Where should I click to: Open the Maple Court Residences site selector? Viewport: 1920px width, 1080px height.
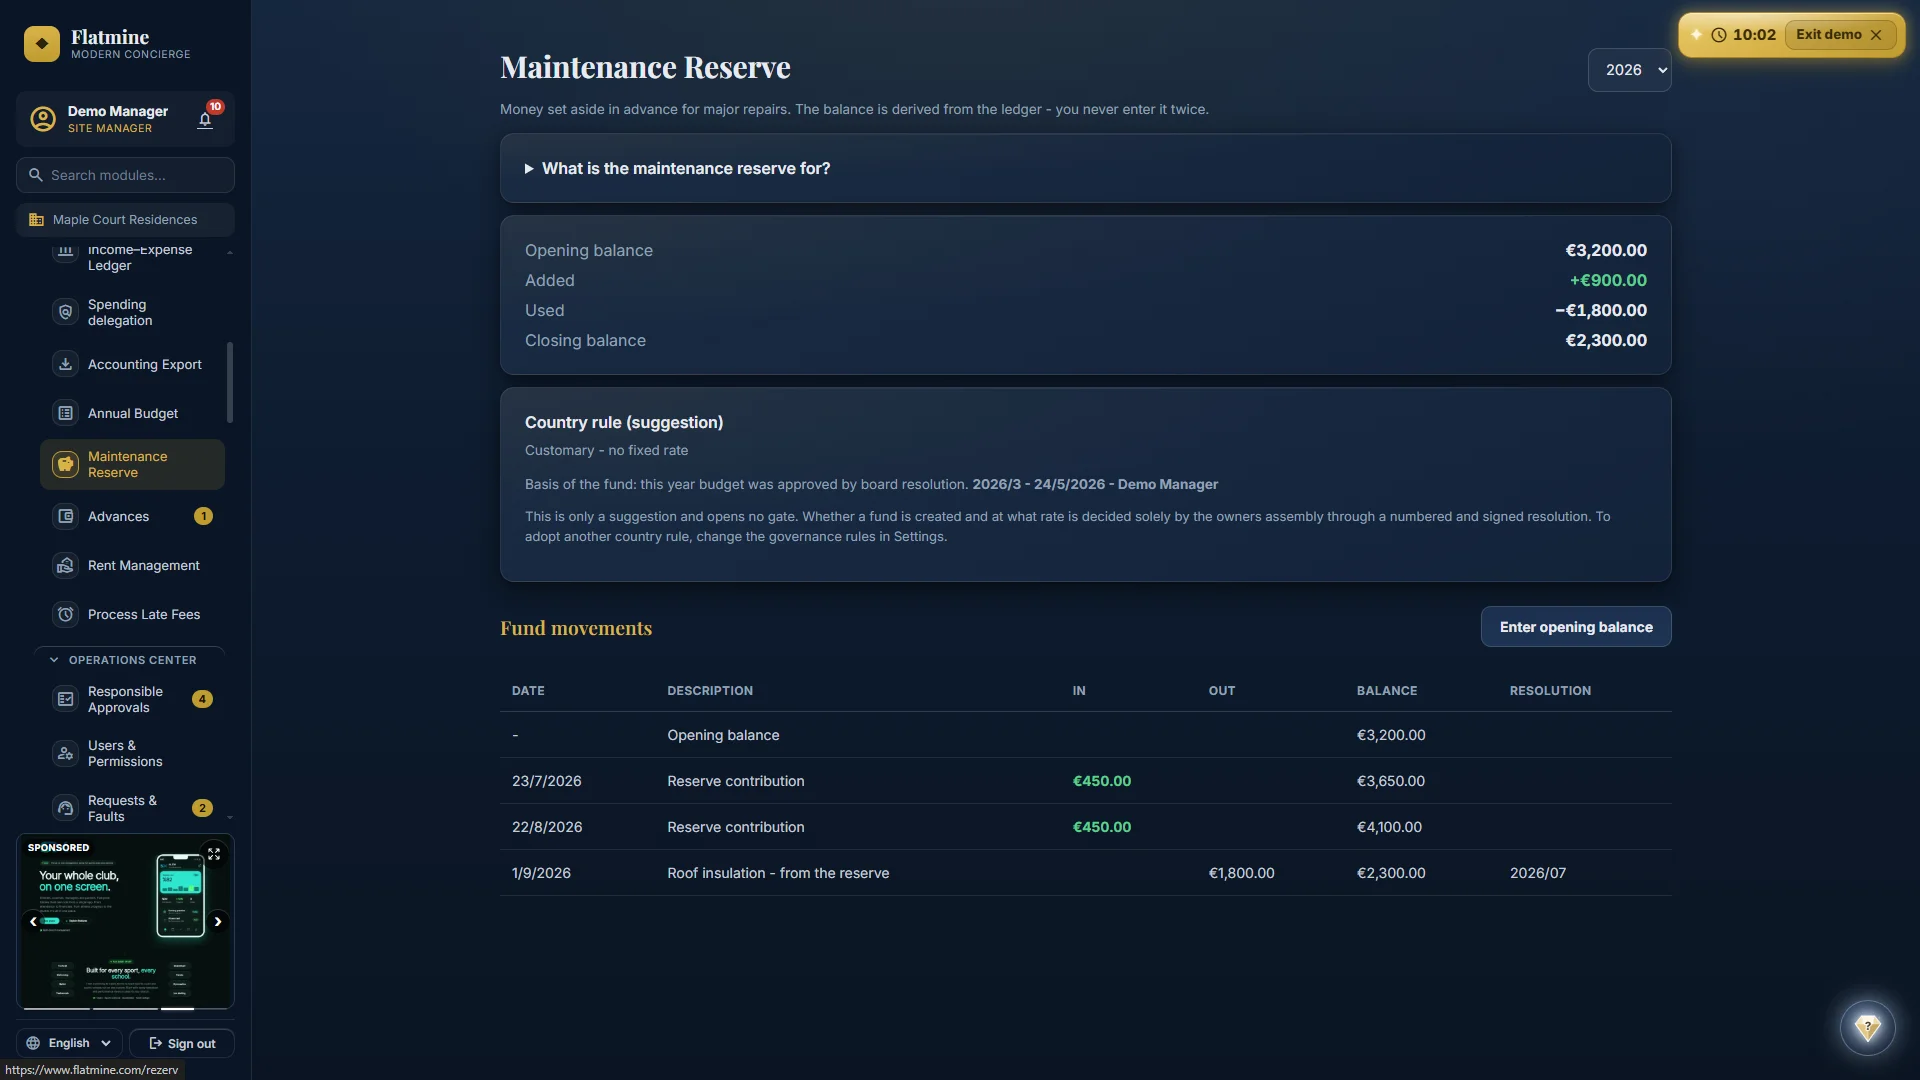(x=125, y=220)
